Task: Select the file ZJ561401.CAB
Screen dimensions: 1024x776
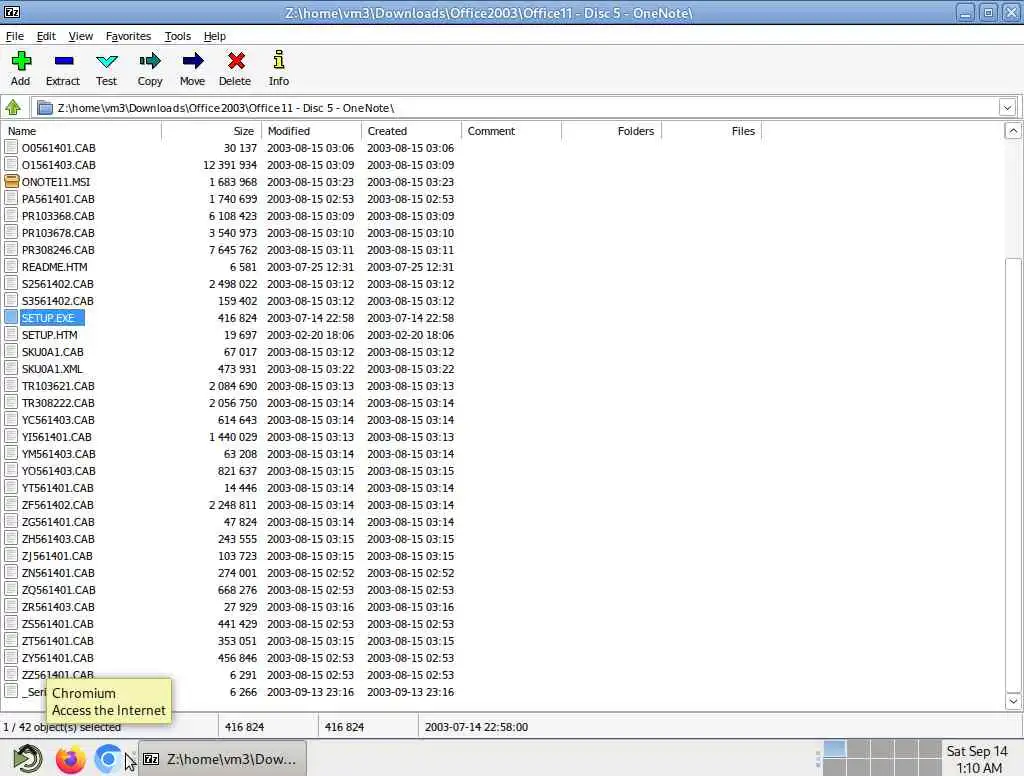Action: click(x=57, y=555)
